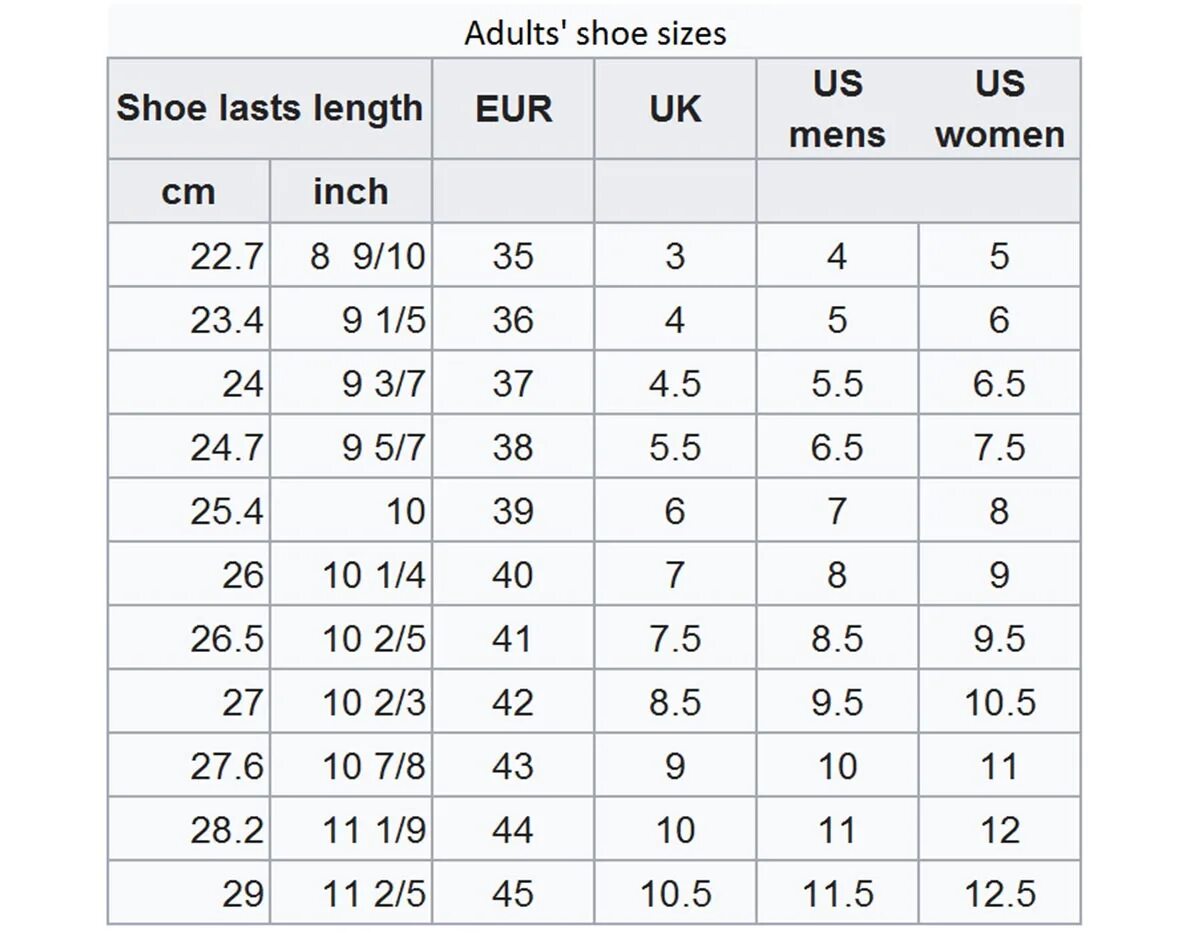The image size is (1200, 937).
Task: Click the EUR size 45 cell
Action: 513,893
